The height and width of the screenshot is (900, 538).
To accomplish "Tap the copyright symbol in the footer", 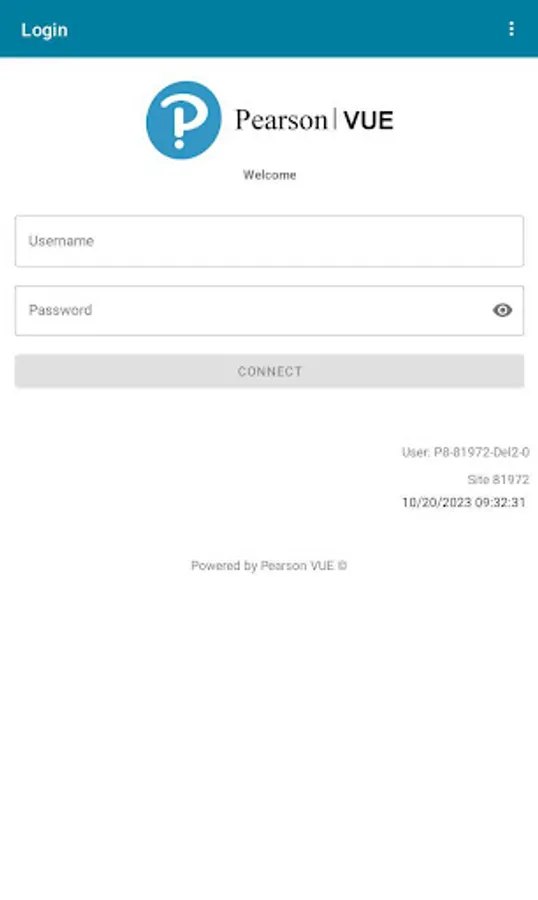I will (x=342, y=566).
